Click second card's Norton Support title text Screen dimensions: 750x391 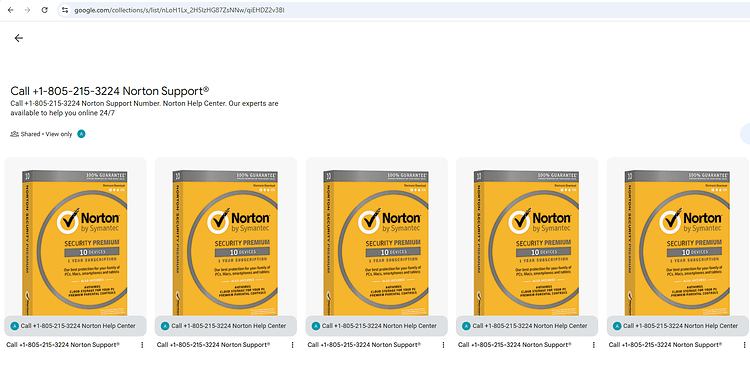213,345
